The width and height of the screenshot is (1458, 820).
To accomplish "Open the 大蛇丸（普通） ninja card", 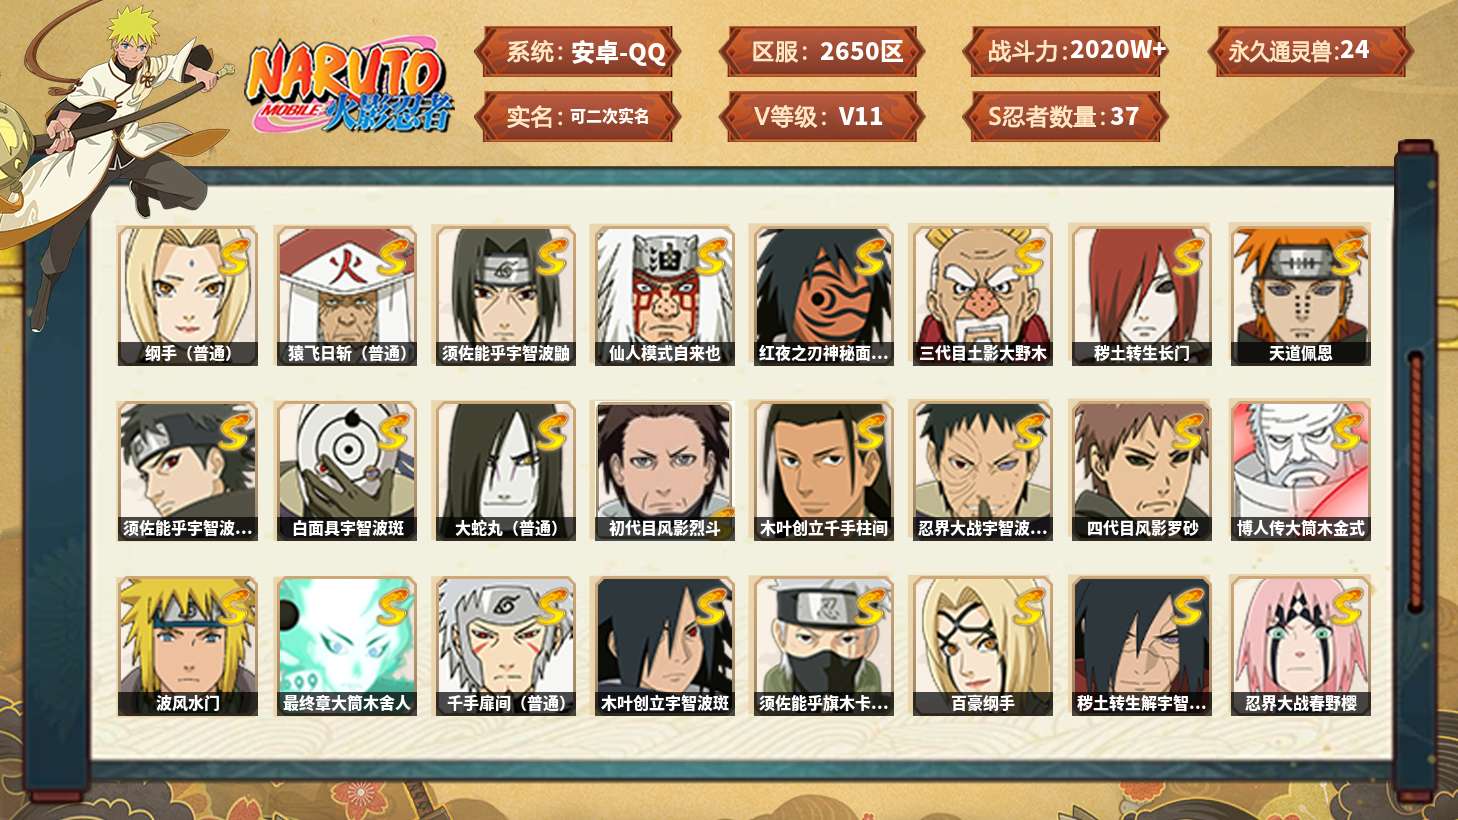I will coord(505,471).
